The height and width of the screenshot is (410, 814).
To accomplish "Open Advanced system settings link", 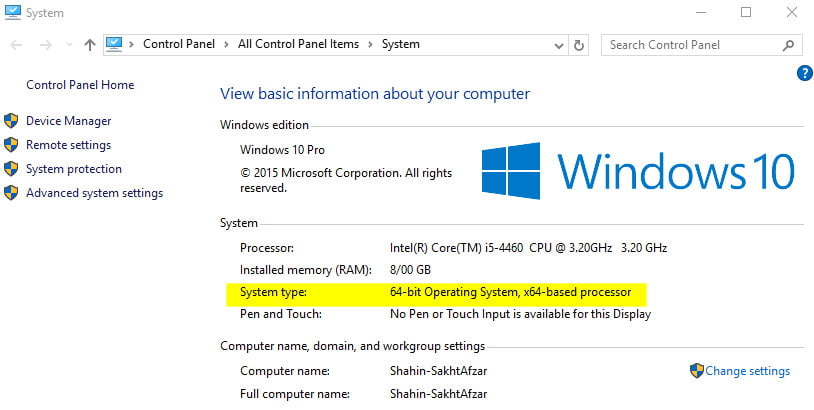I will click(94, 193).
